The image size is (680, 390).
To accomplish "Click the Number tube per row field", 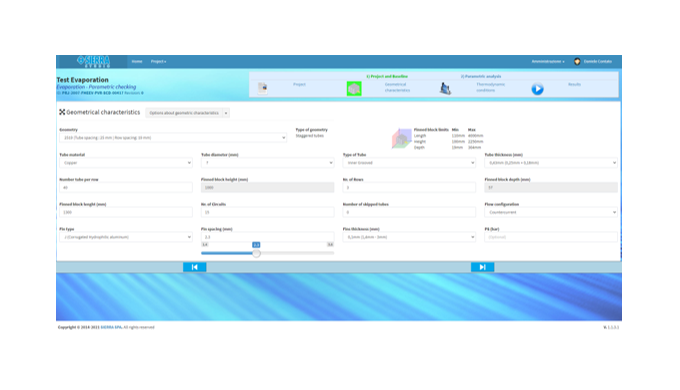I will tap(126, 188).
